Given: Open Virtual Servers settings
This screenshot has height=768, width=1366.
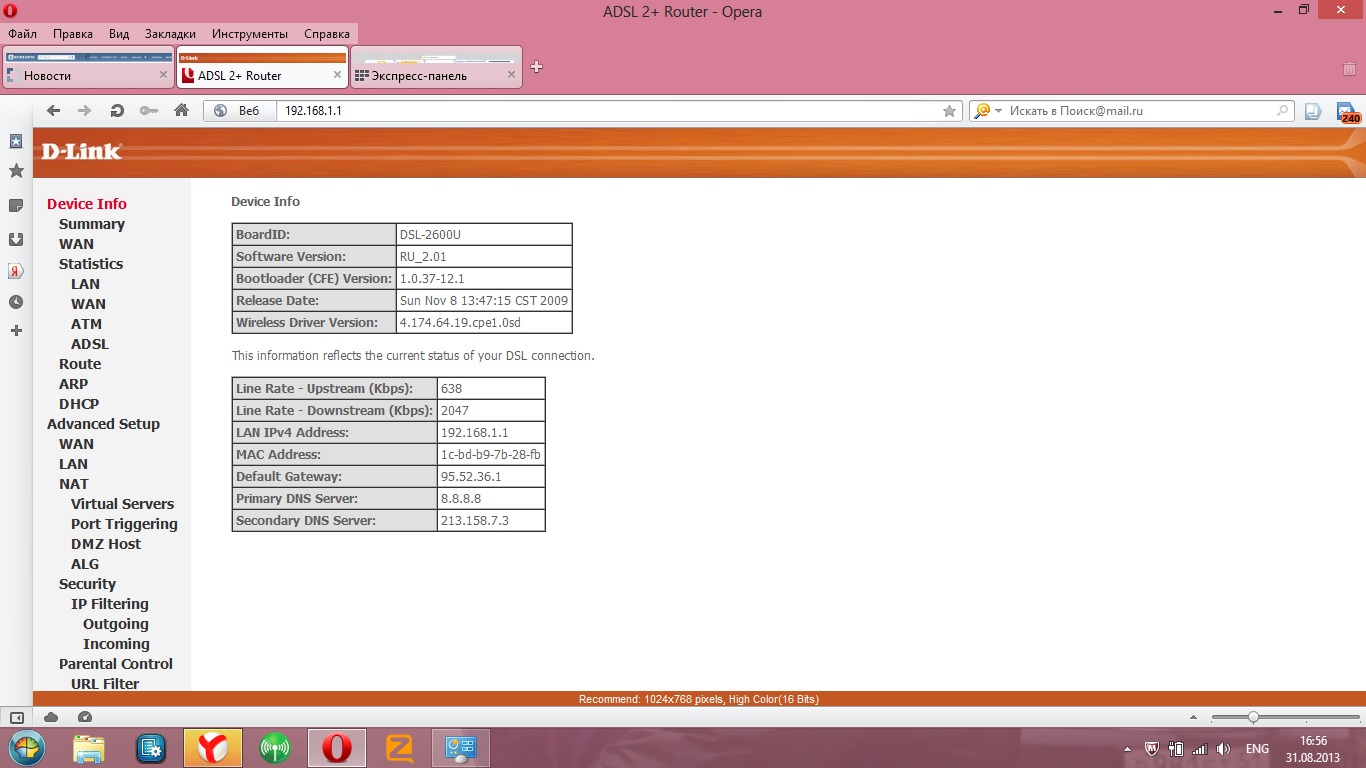Looking at the screenshot, I should tap(122, 504).
